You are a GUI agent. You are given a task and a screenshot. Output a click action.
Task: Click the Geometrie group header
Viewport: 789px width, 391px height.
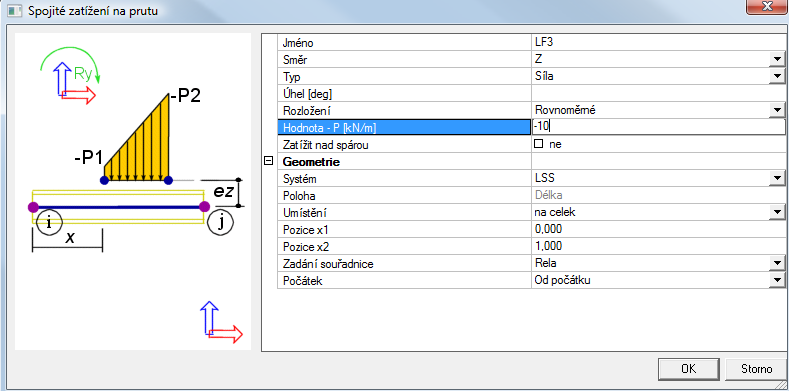[x=312, y=162]
